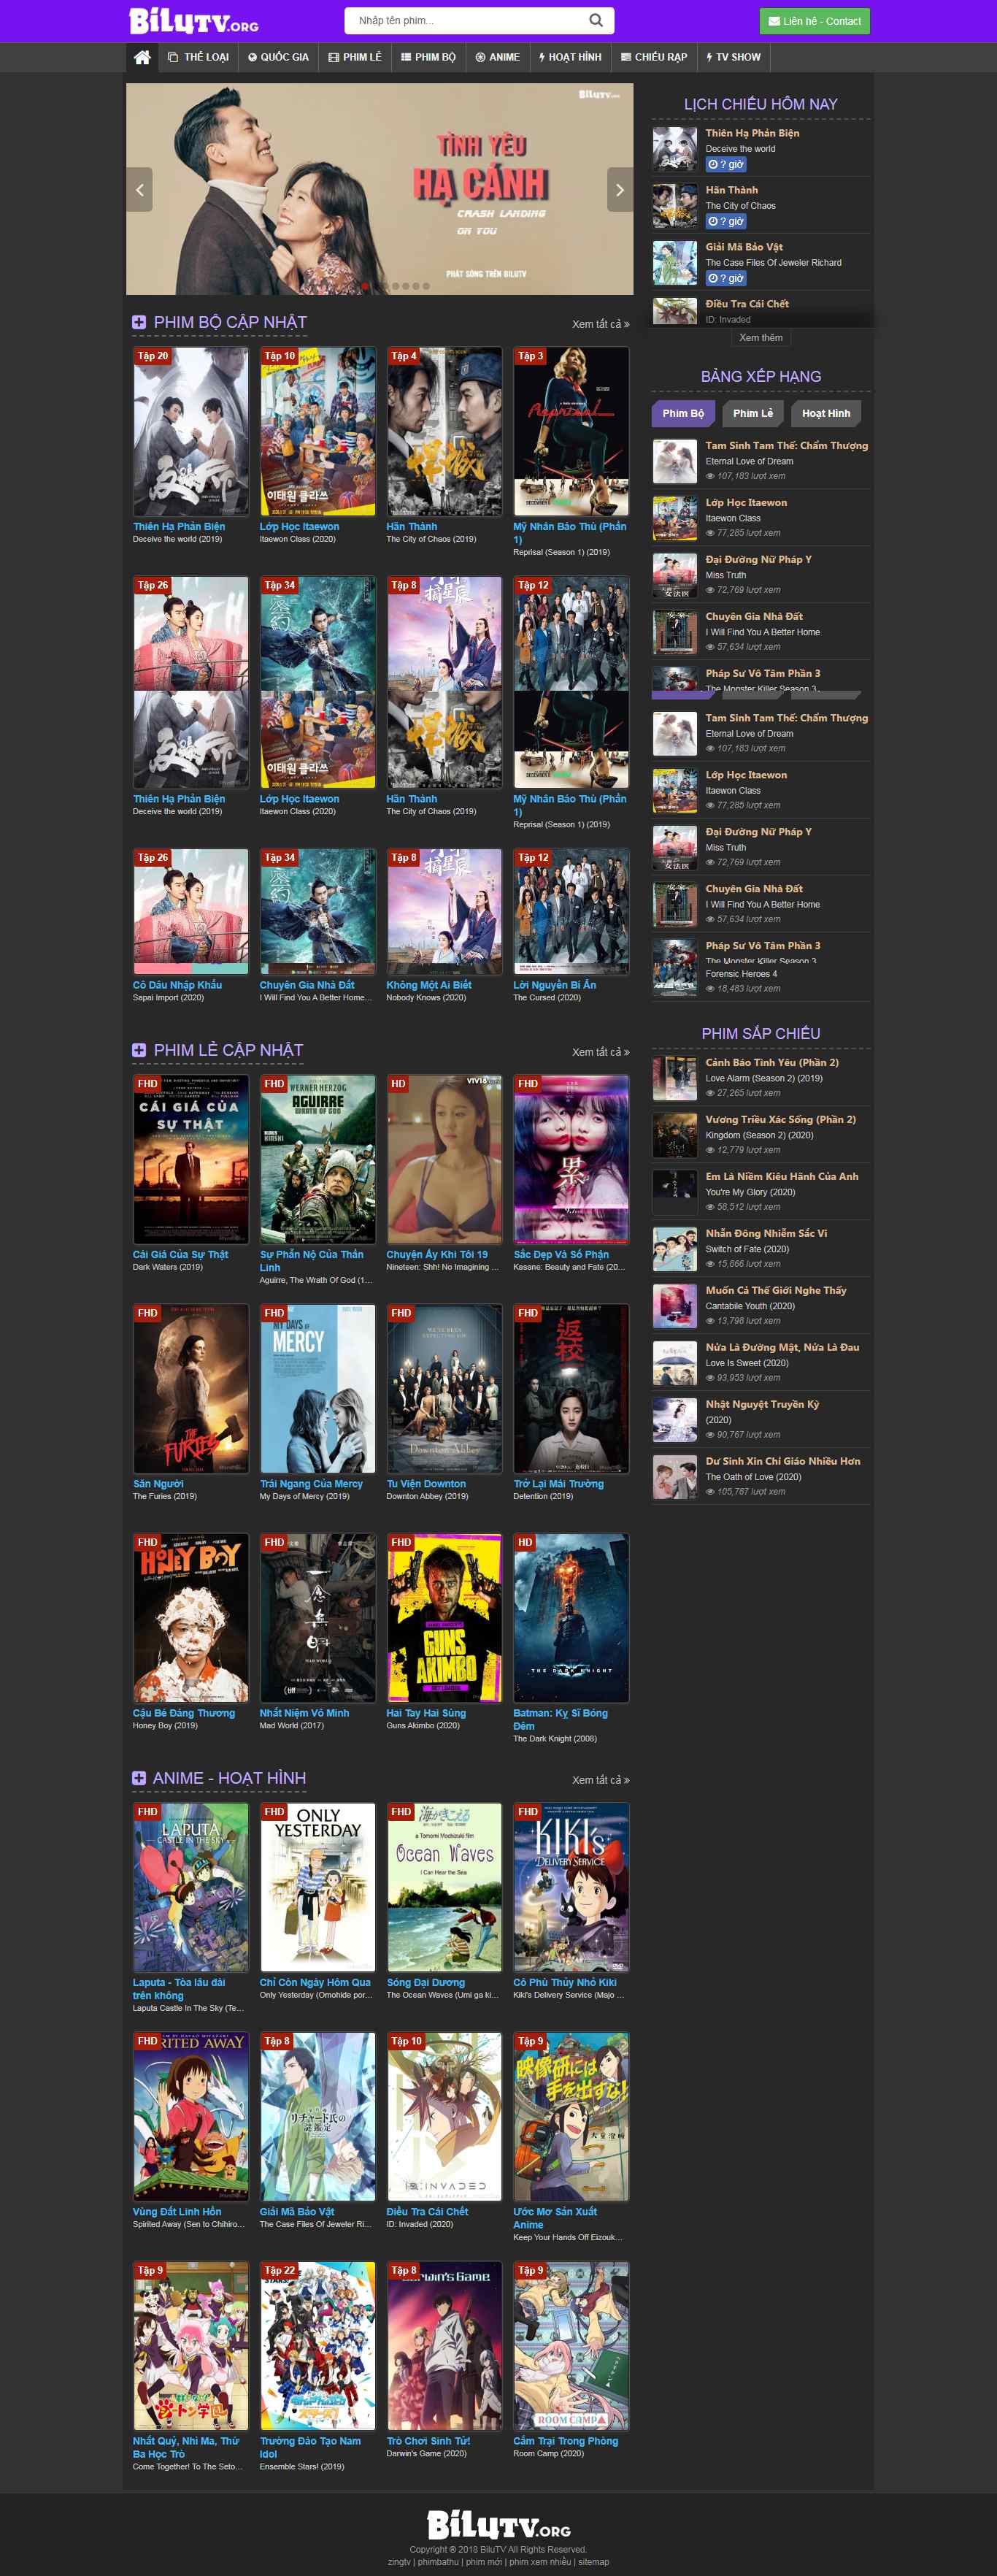Open the Liên hệ - Contact button
Image resolution: width=997 pixels, height=2576 pixels.
814,21
